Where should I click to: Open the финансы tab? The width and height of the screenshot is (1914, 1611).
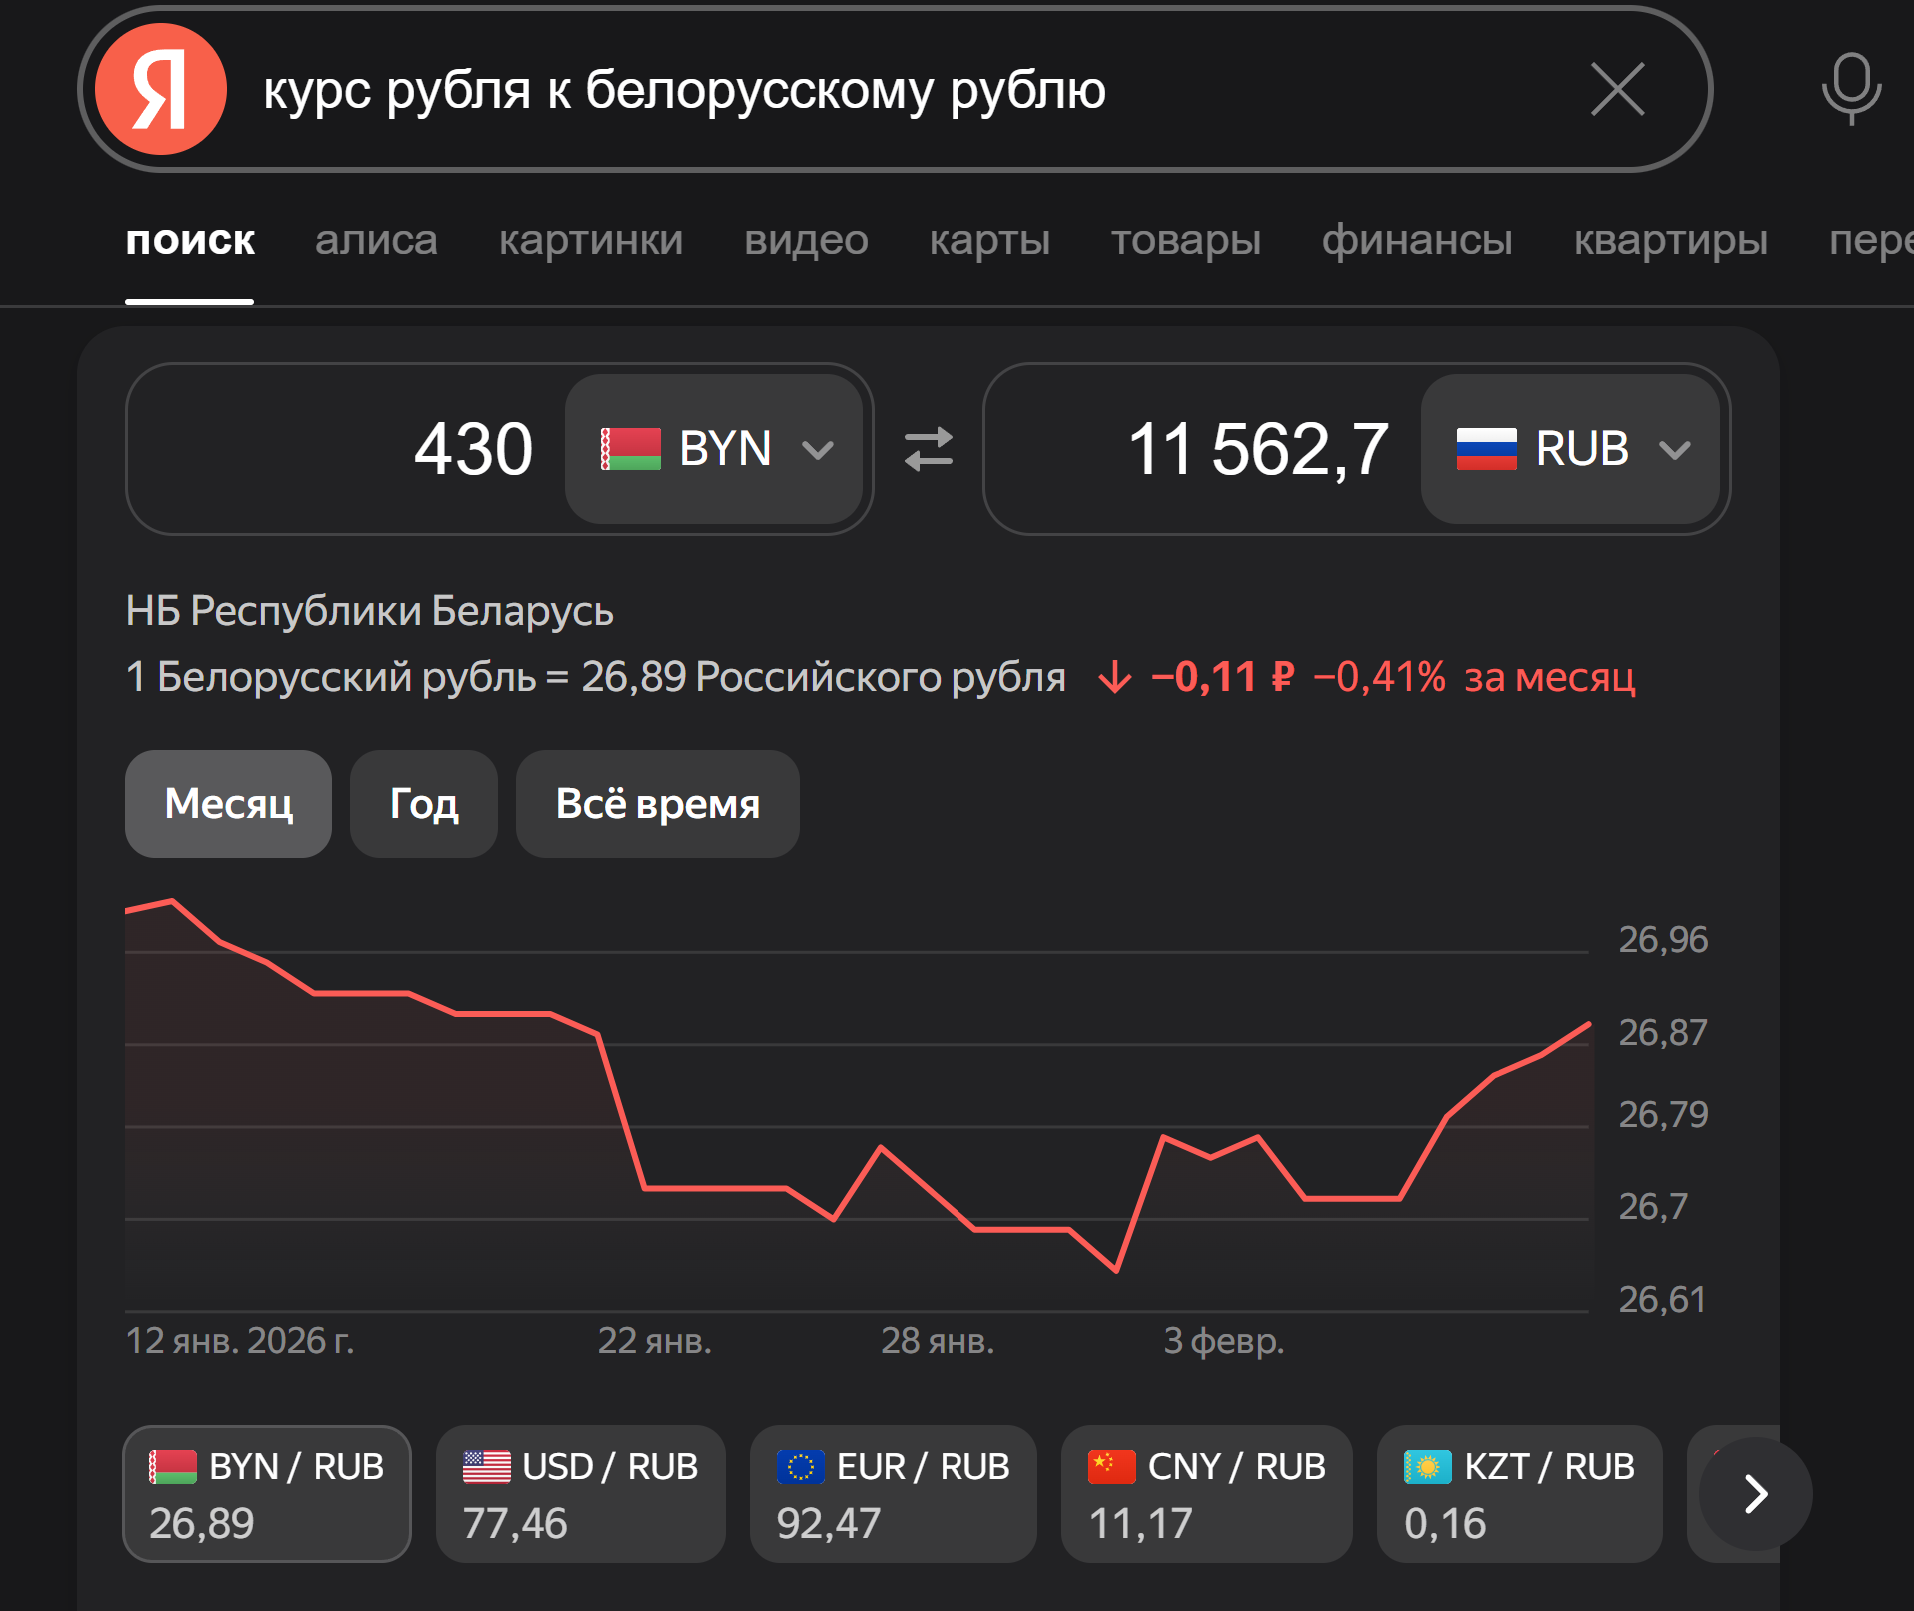(x=1417, y=240)
